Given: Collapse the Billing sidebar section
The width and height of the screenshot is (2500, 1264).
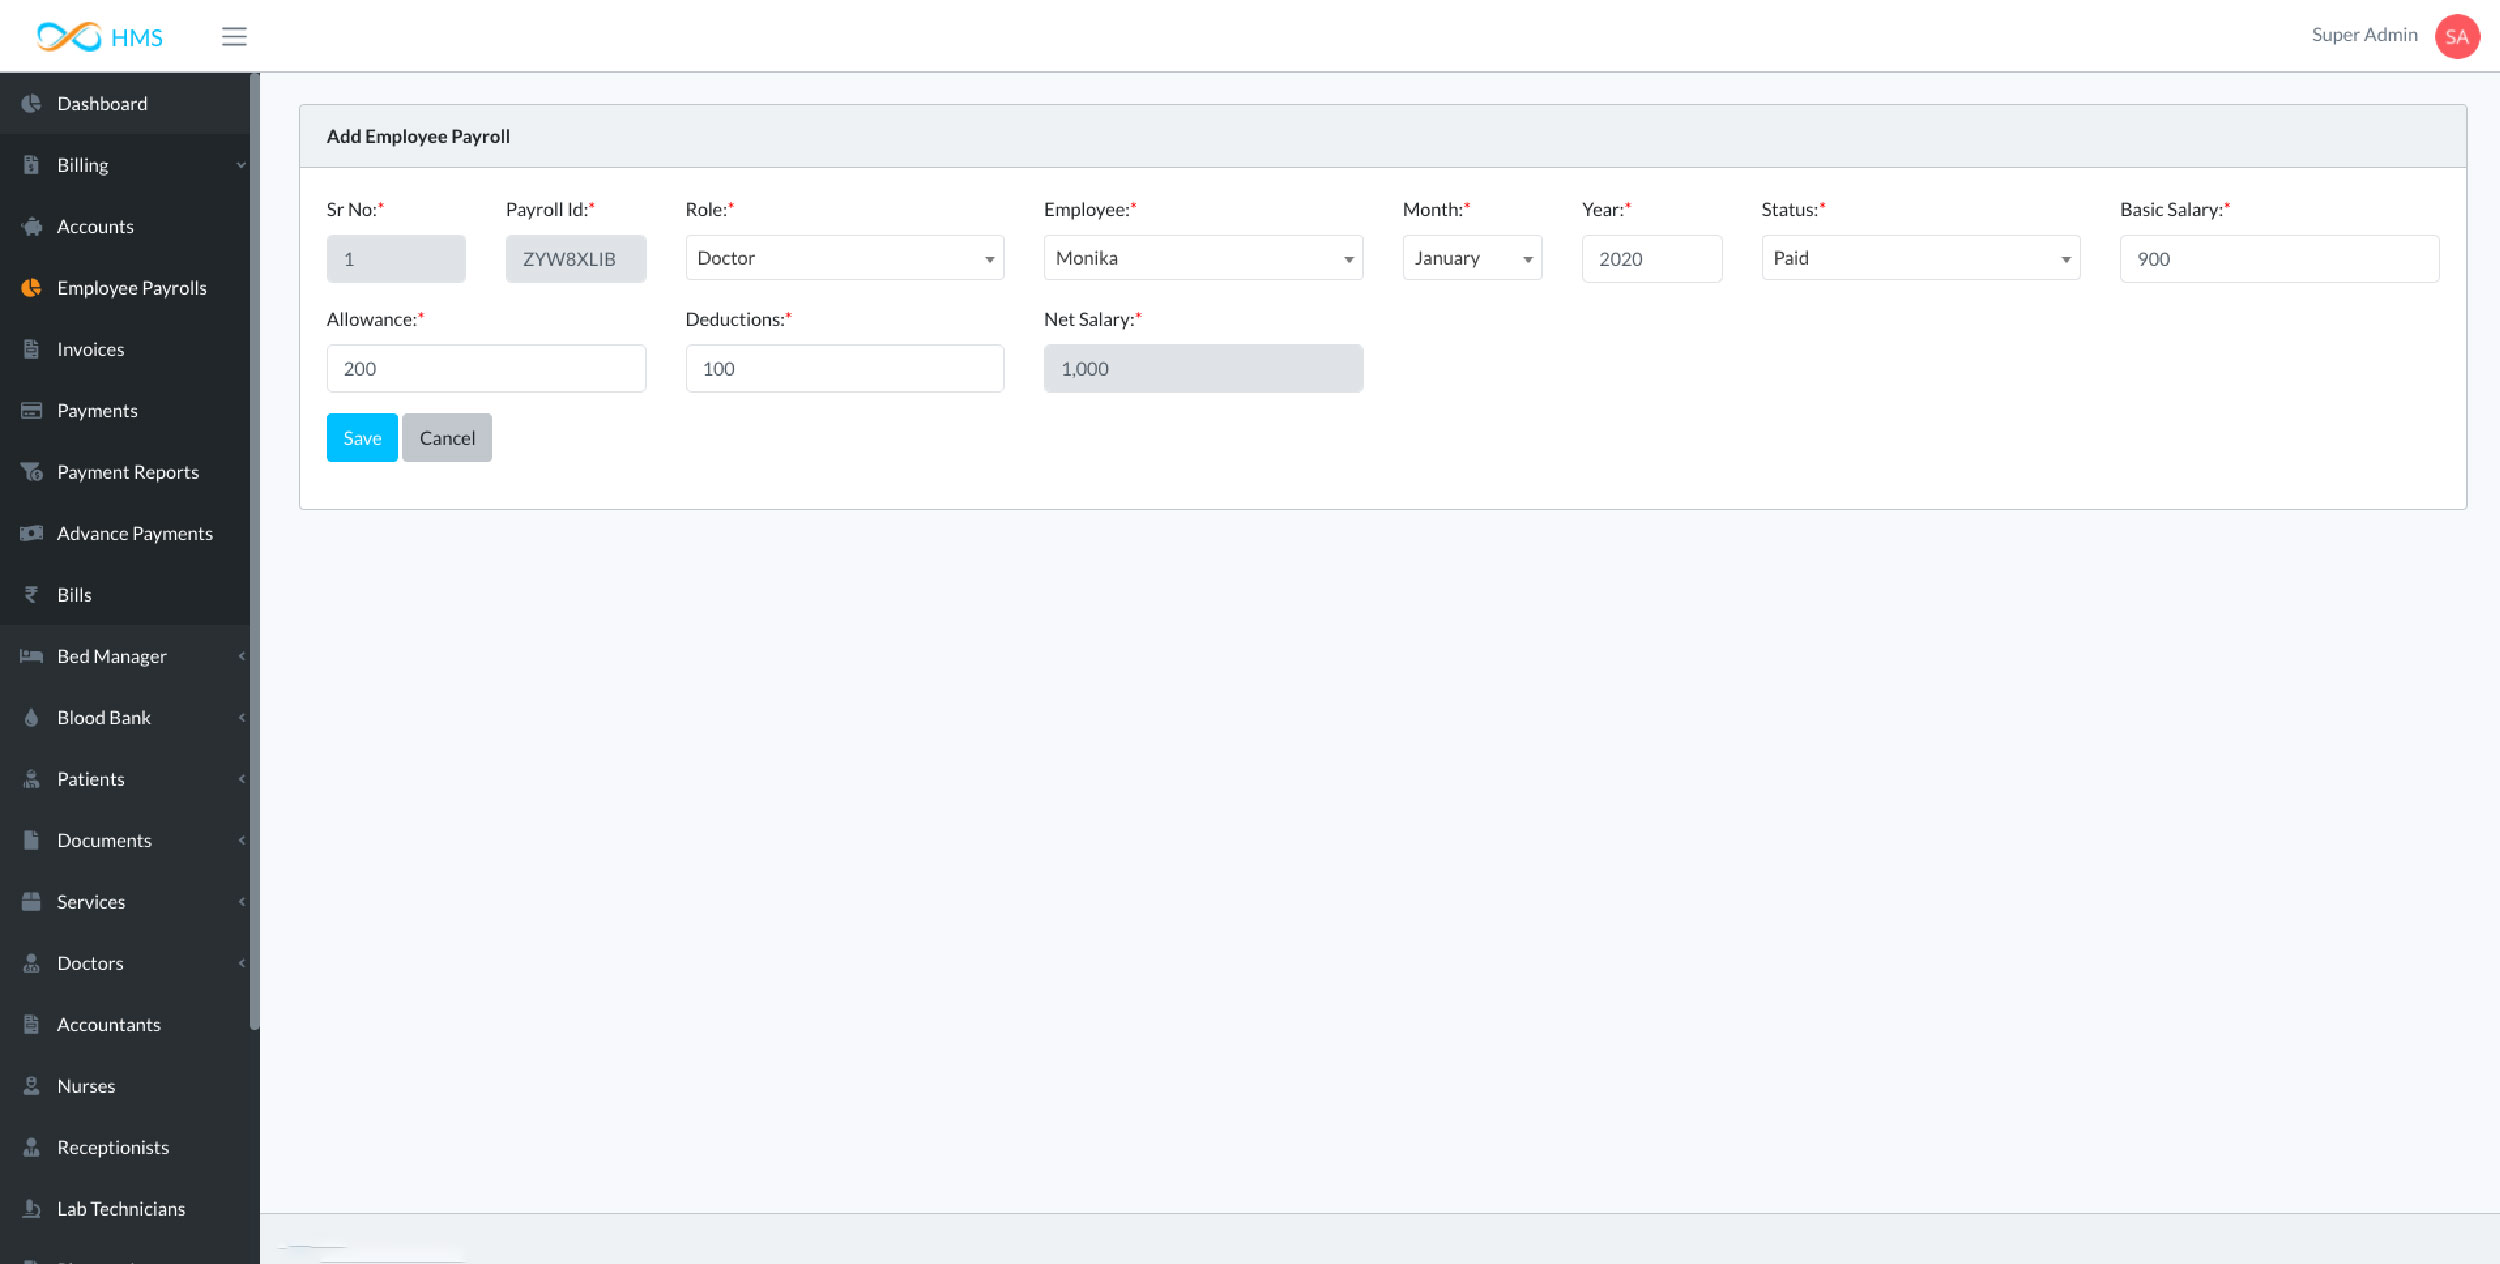Looking at the screenshot, I should pos(83,165).
